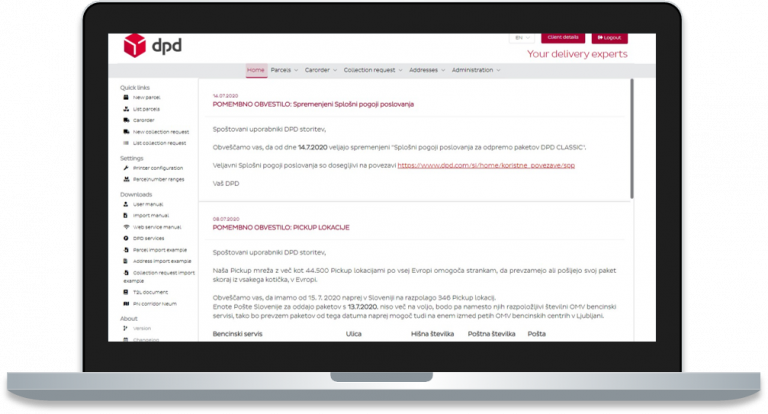Click the PN corridor Neum icon
The height and width of the screenshot is (414, 768).
tap(126, 304)
